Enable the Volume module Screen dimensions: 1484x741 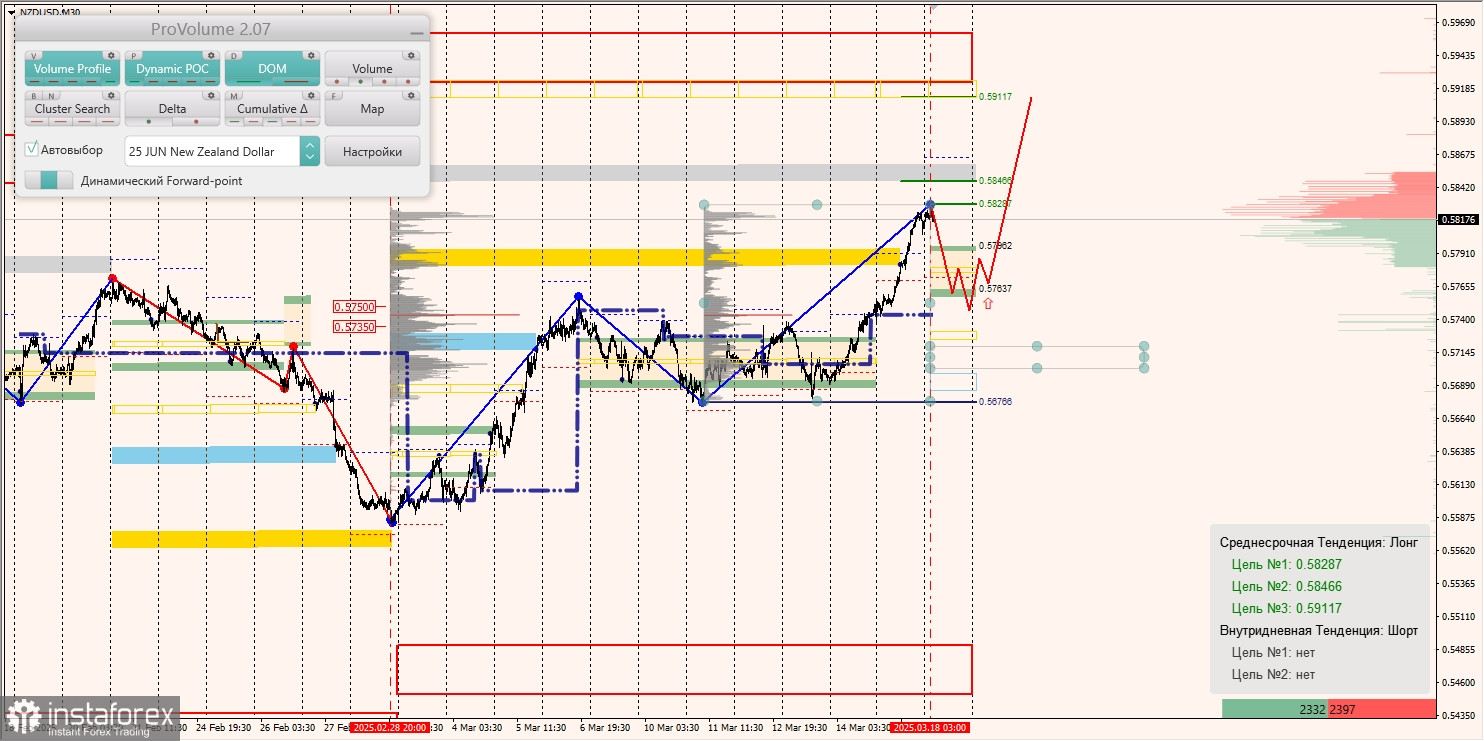[372, 69]
